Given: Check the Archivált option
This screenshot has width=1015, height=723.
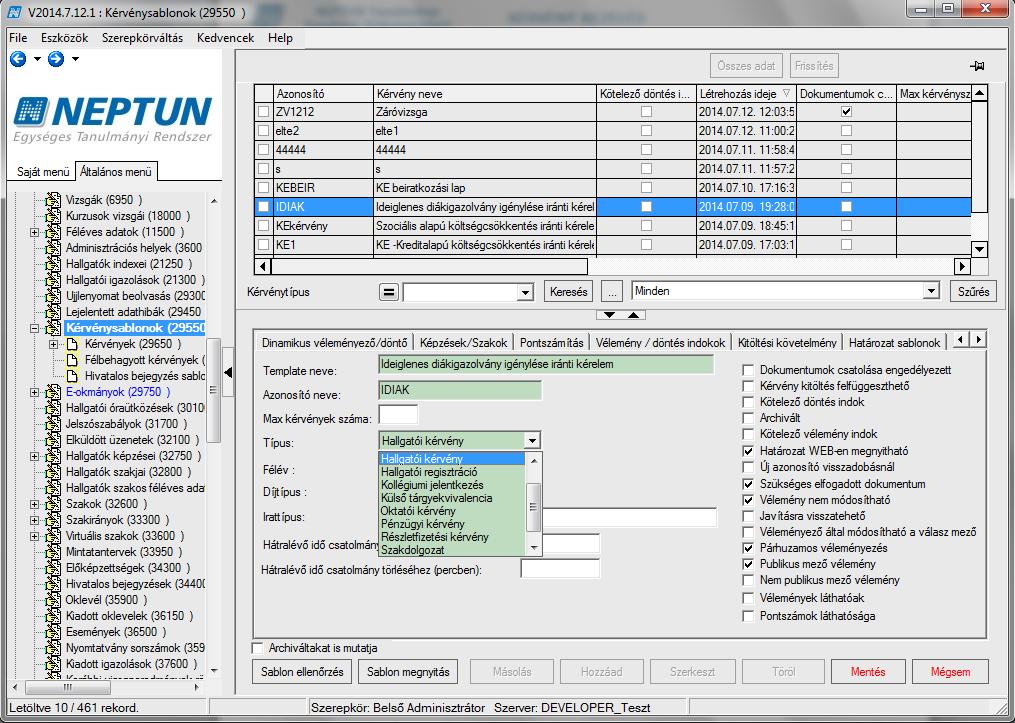Looking at the screenshot, I should point(748,418).
